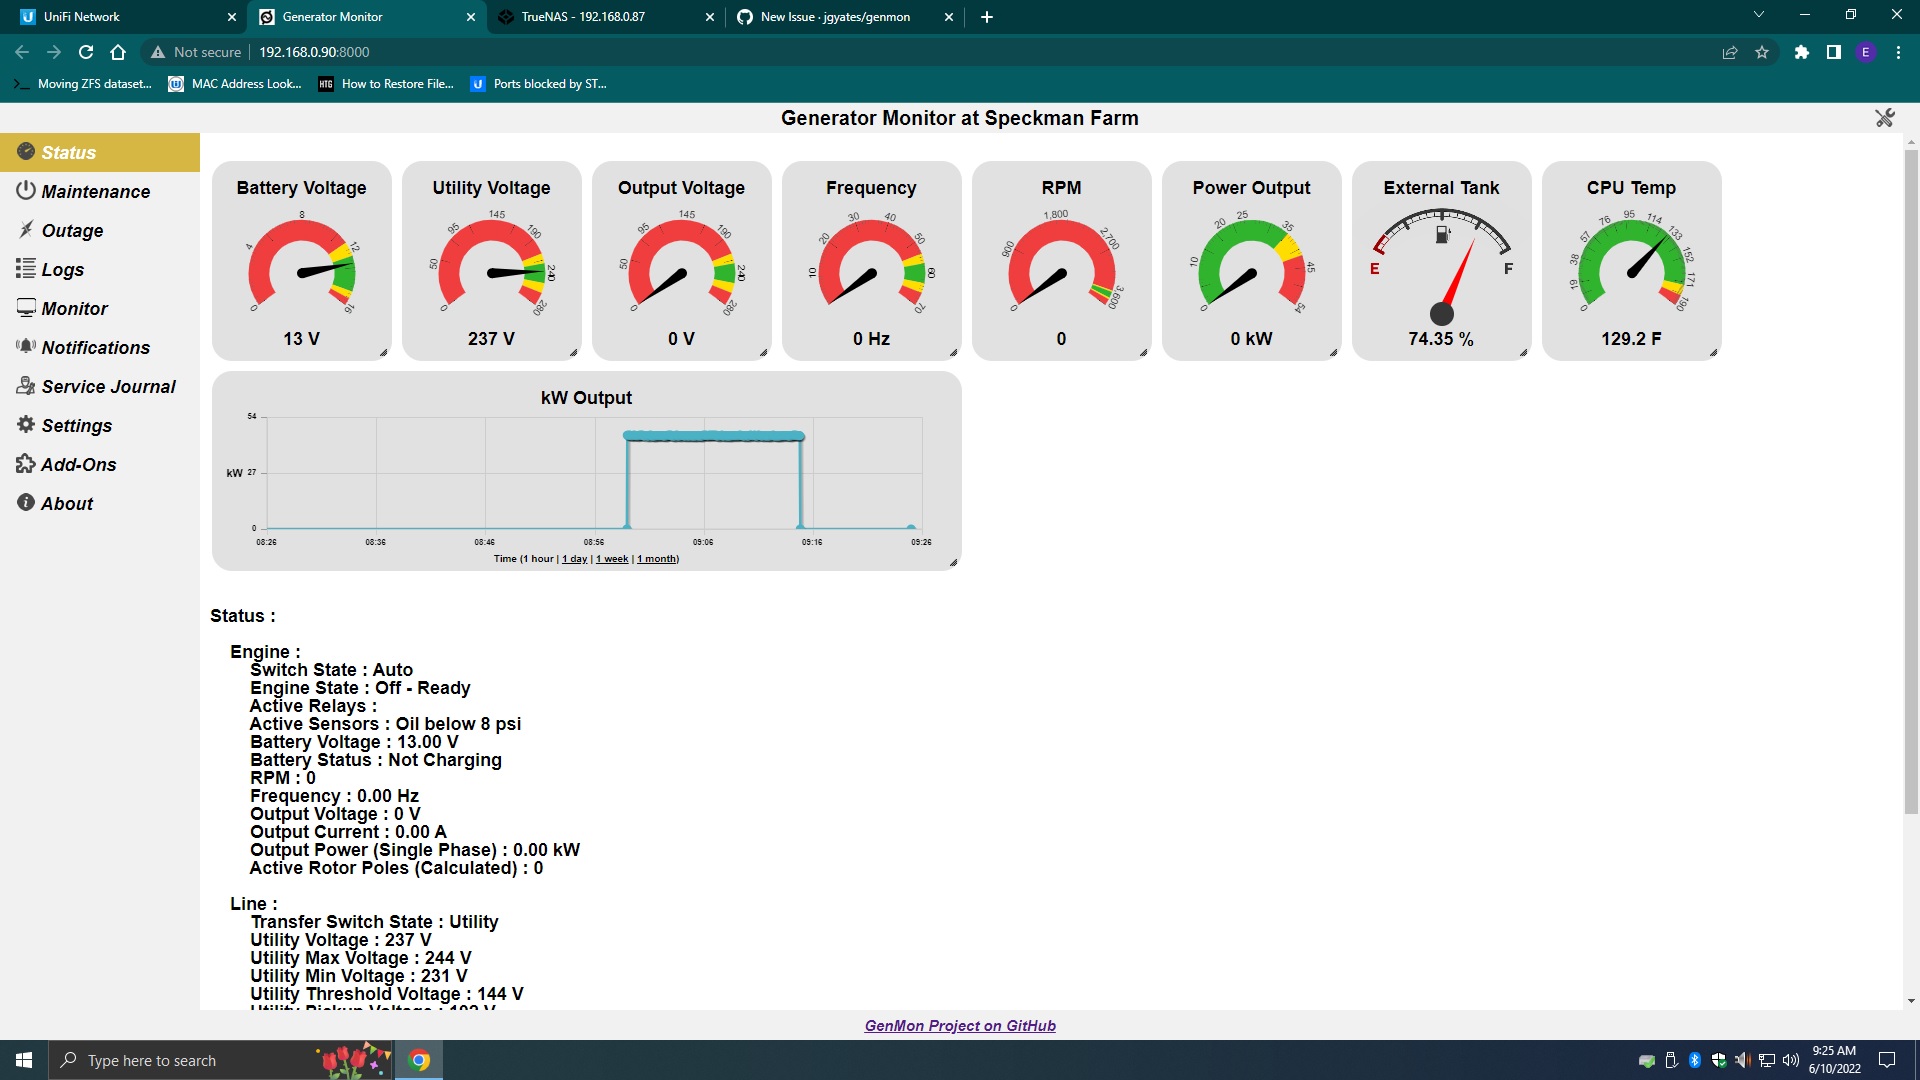Open GenMon Project on GitHub link
Viewport: 1920px width, 1080px height.
point(959,1025)
